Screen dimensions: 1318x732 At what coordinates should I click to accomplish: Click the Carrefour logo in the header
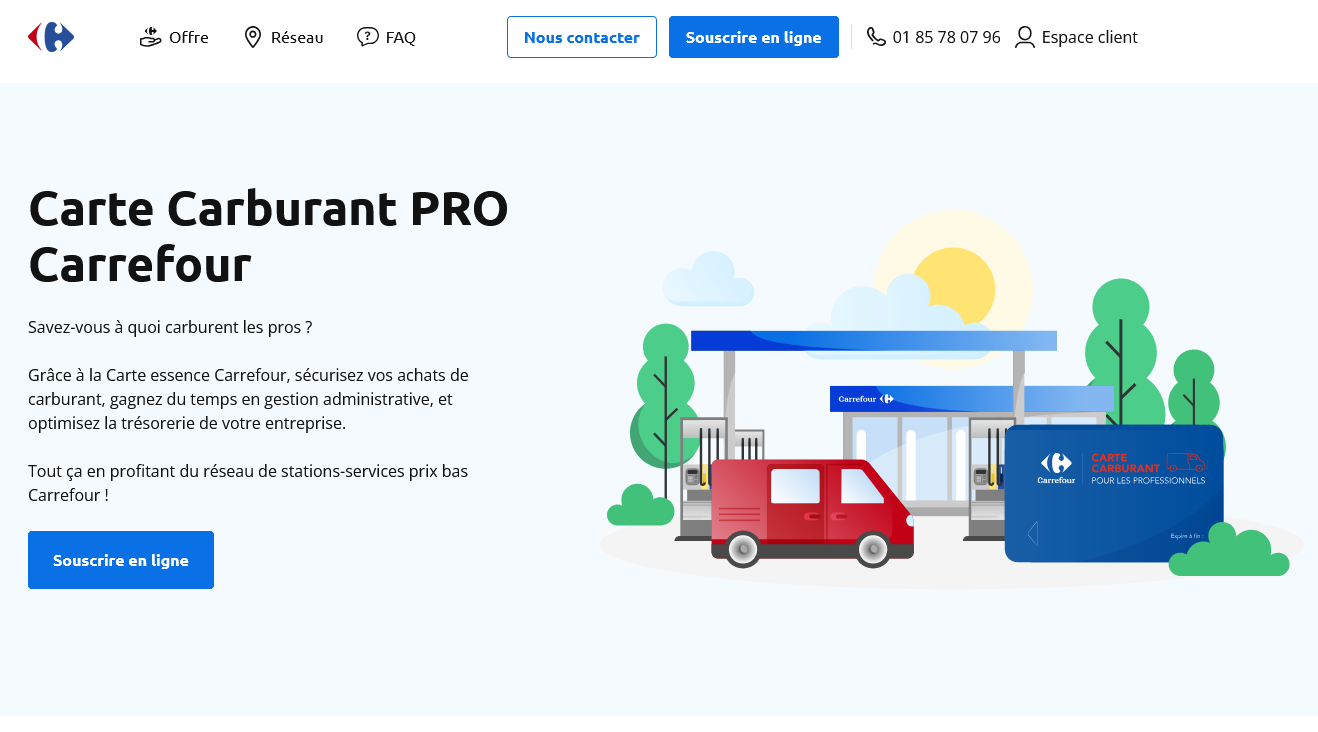point(51,37)
